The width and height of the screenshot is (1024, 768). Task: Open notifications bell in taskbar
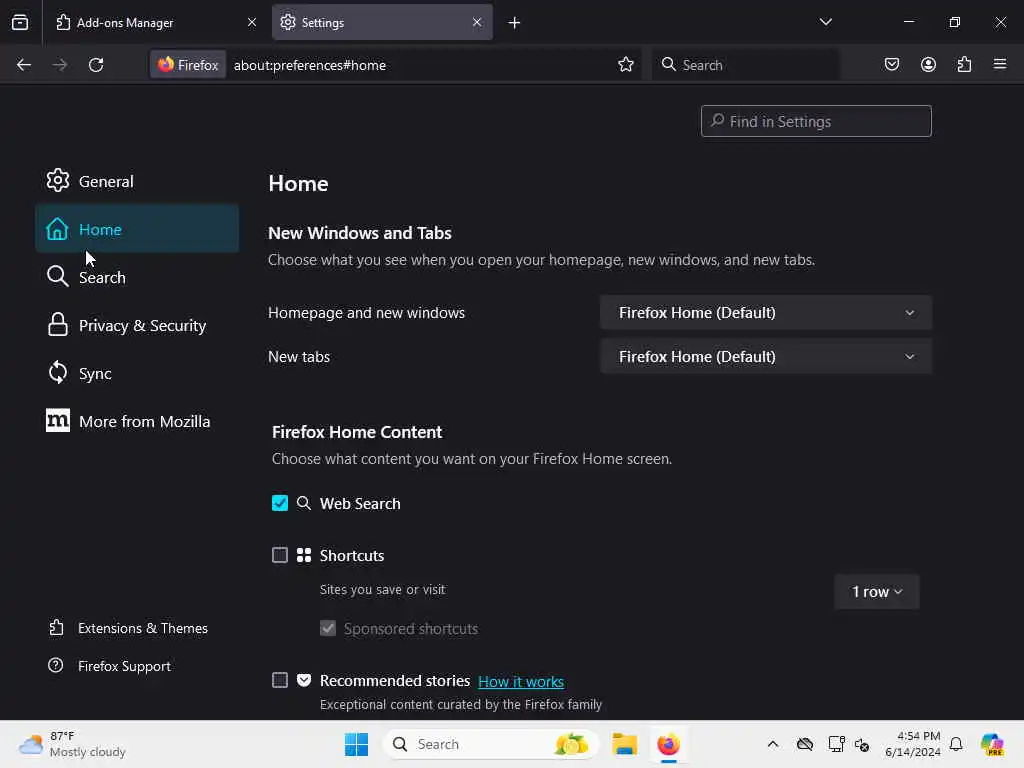coord(956,744)
